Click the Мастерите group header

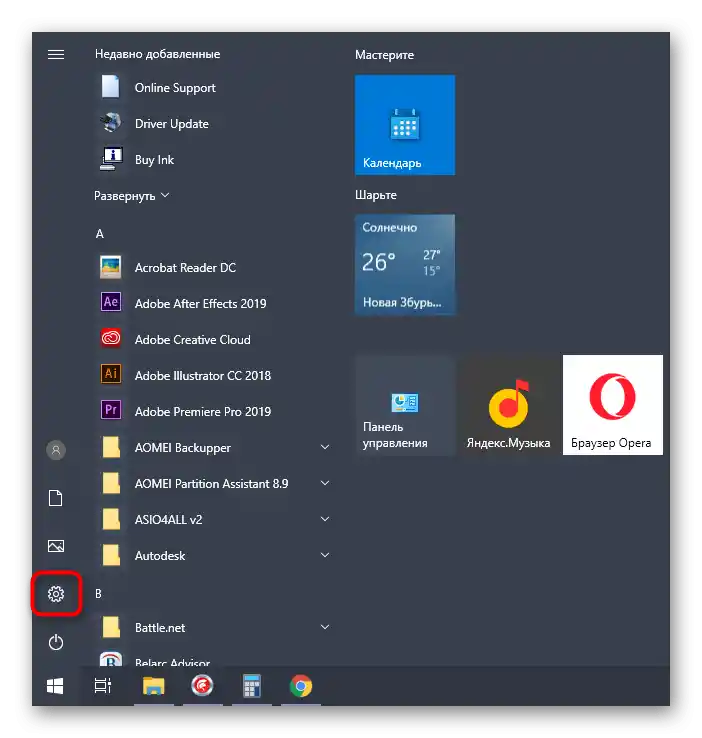384,55
